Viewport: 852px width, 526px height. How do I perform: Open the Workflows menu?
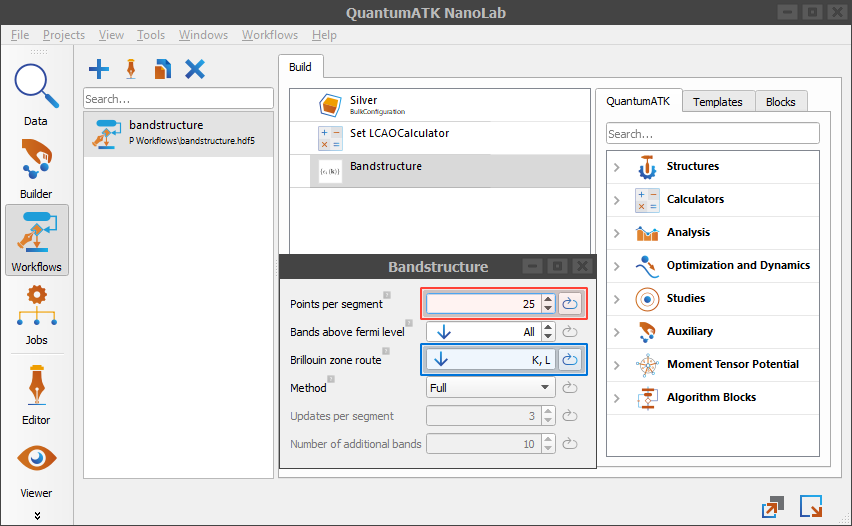click(270, 35)
